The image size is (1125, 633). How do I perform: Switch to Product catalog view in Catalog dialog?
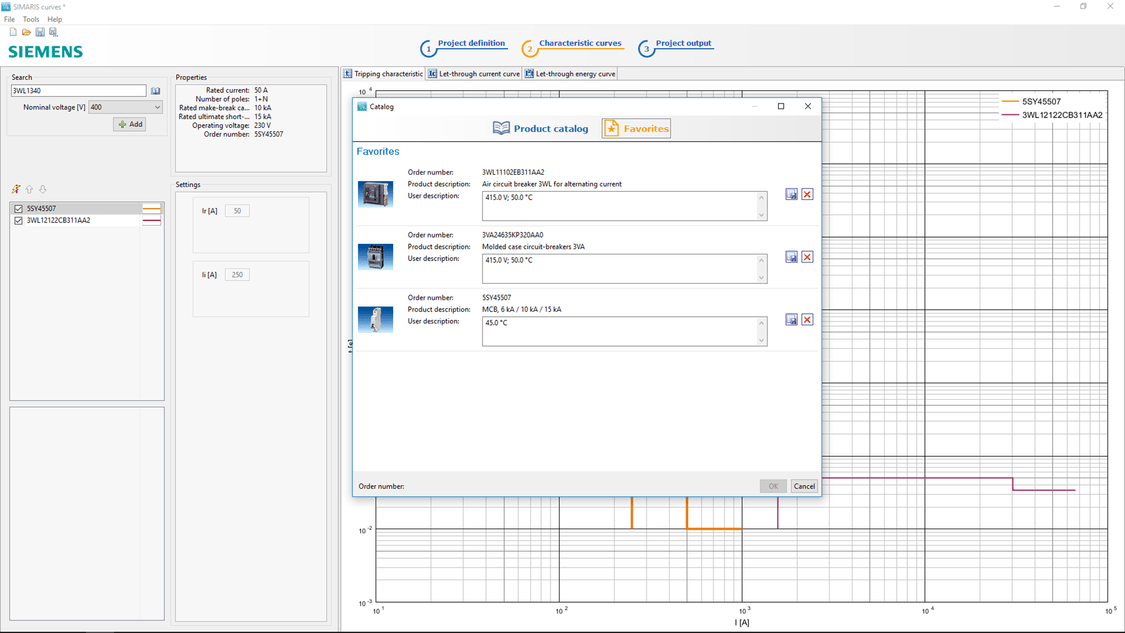[540, 128]
